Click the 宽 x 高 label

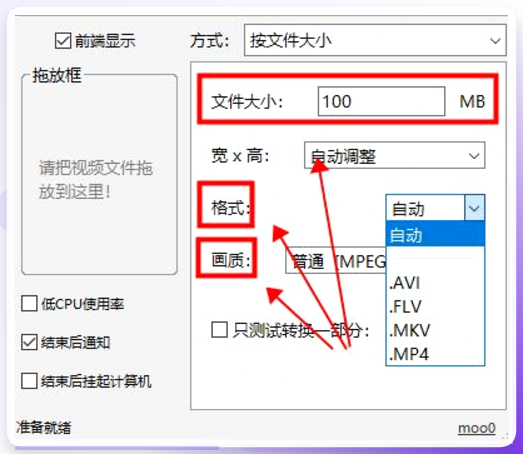pos(240,155)
